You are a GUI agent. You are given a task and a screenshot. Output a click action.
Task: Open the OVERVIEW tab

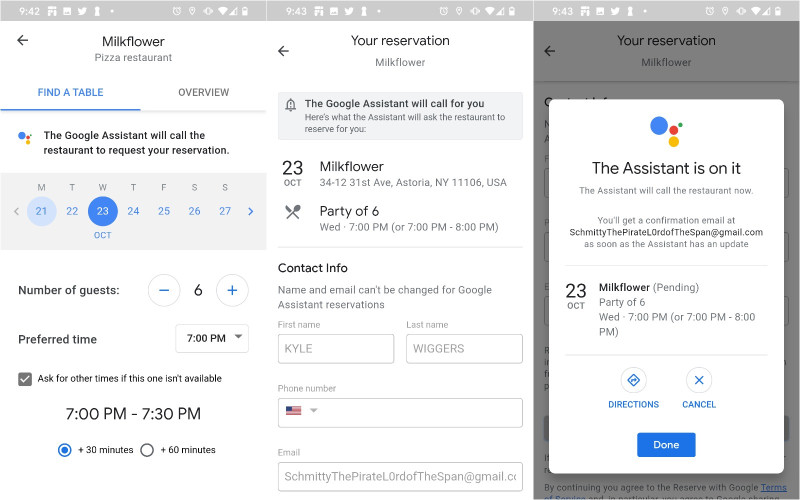point(204,92)
